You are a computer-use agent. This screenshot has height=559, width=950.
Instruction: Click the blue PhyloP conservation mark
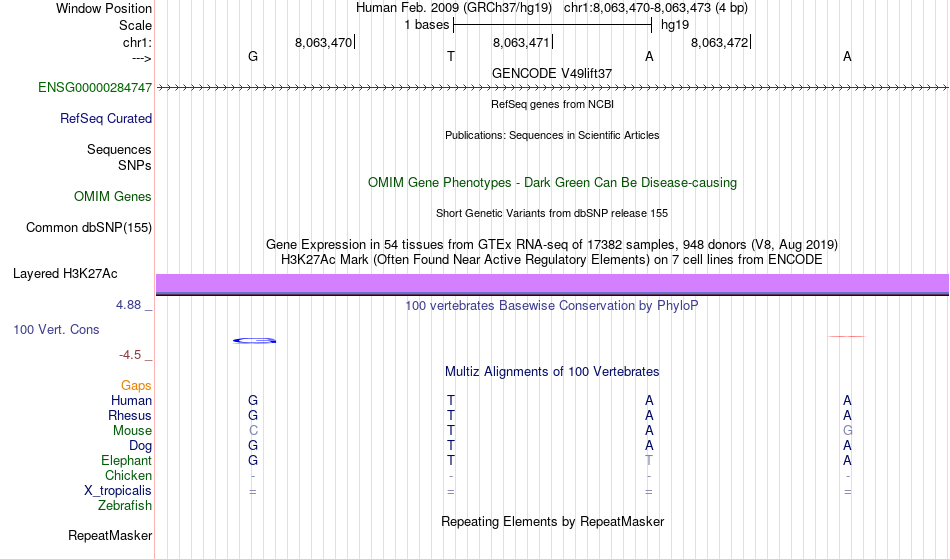pos(254,341)
